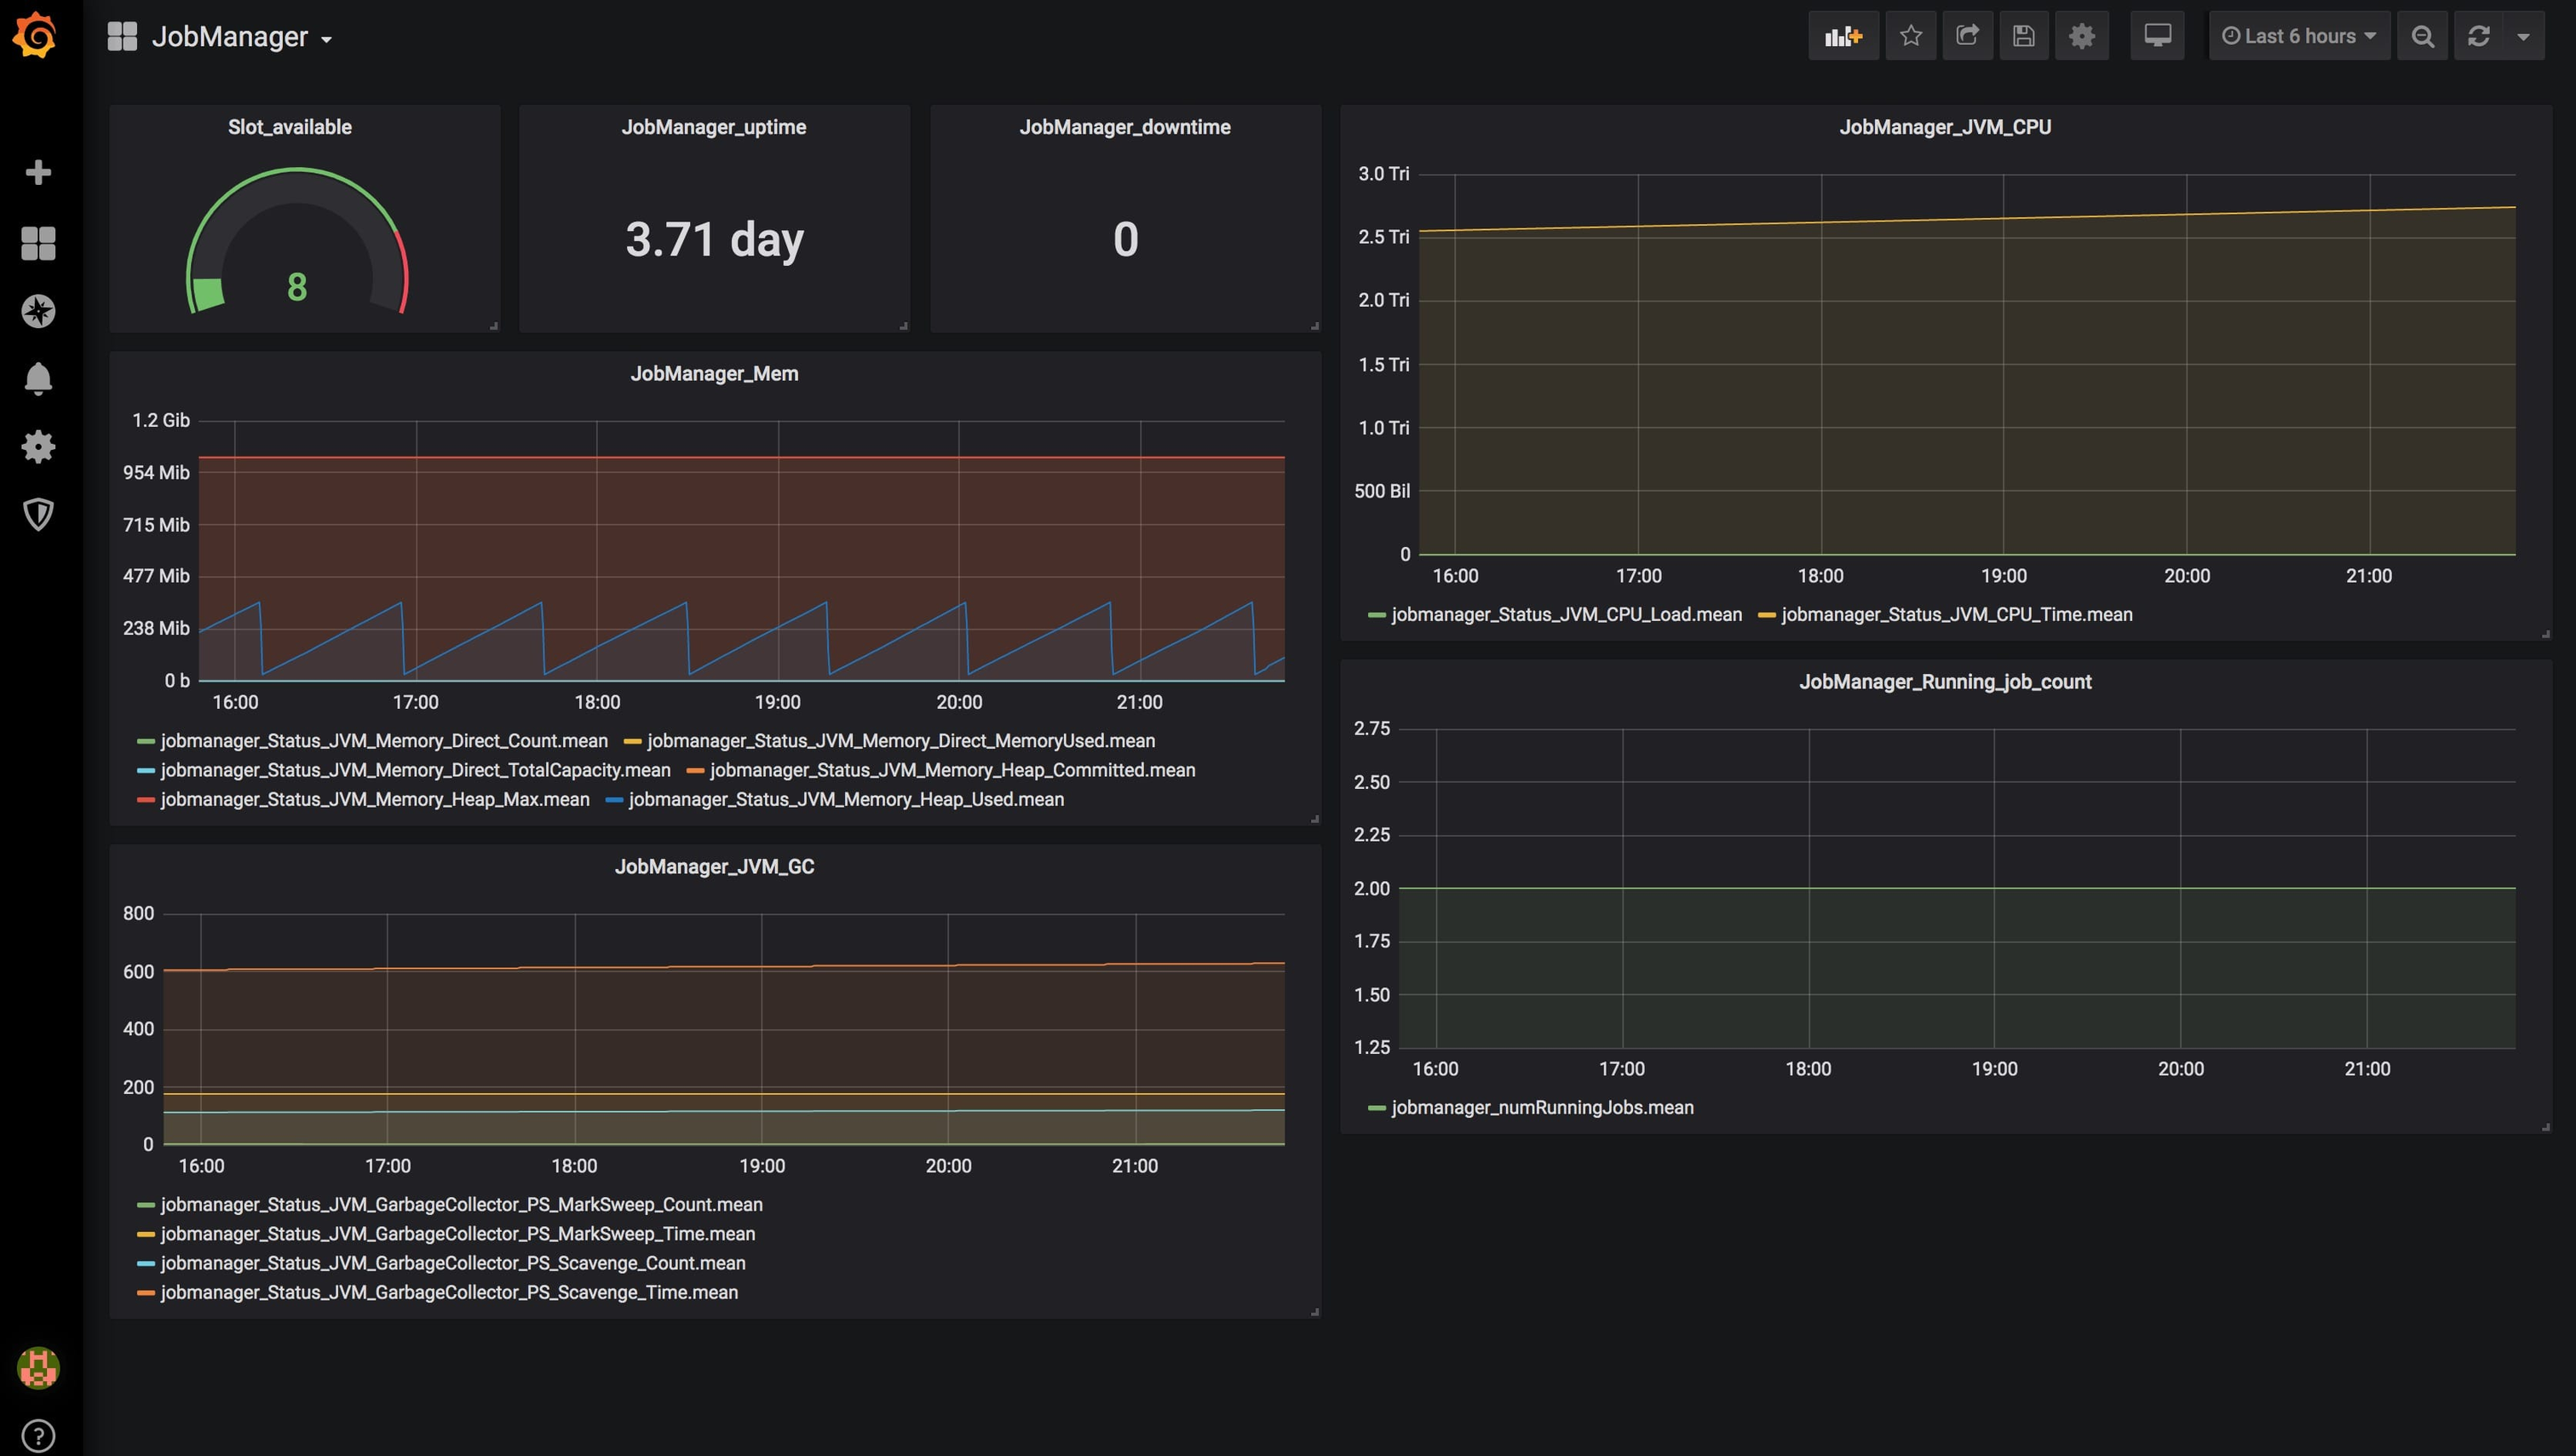Change the green color of numRunningJobs.mean legend
This screenshot has width=2576, height=1456.
click(x=1376, y=1108)
